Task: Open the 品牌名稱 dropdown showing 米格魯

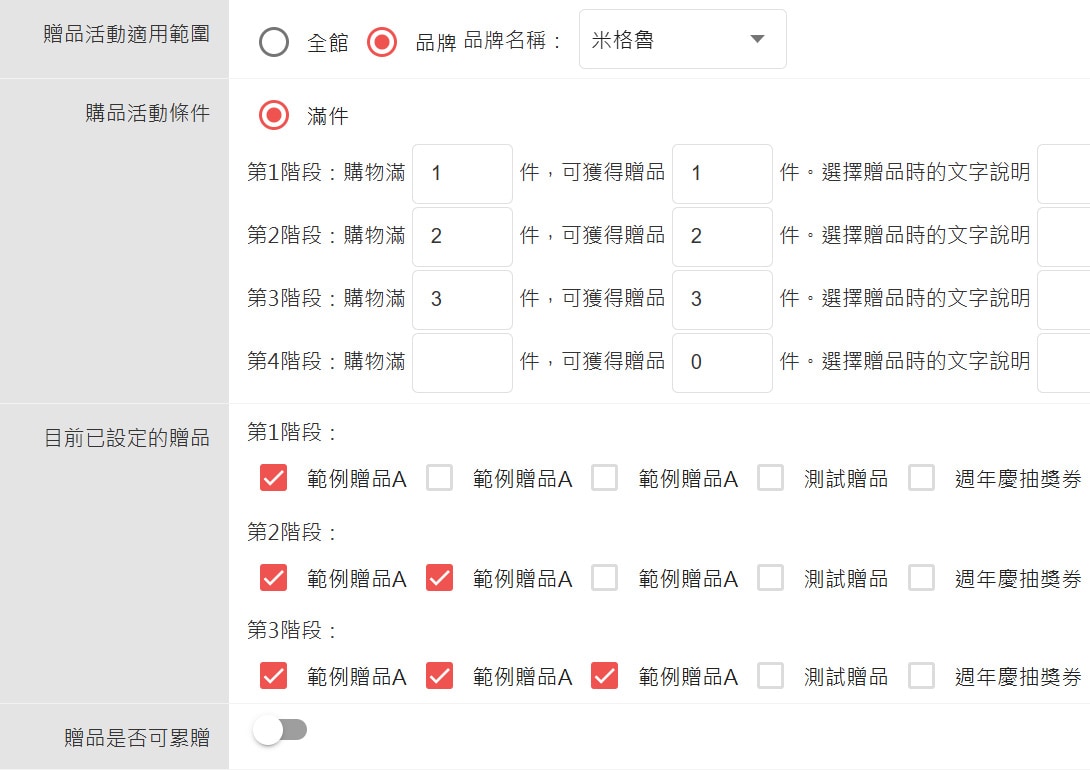Action: coord(682,39)
